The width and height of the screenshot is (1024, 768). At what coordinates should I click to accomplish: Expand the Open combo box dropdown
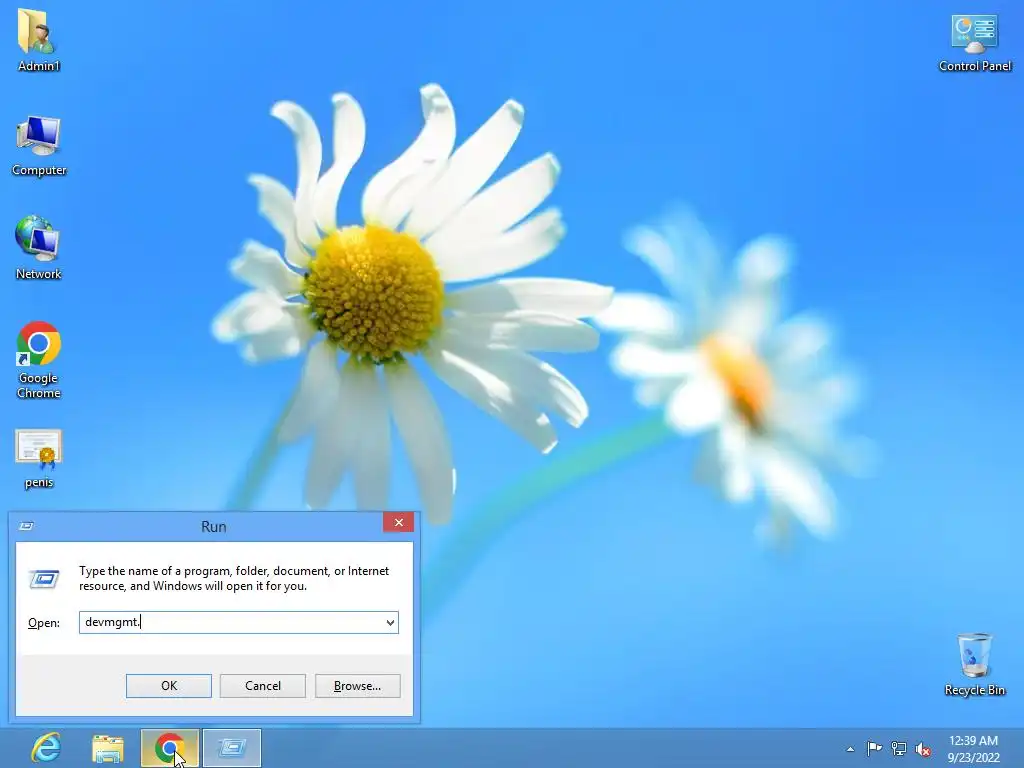[x=390, y=622]
